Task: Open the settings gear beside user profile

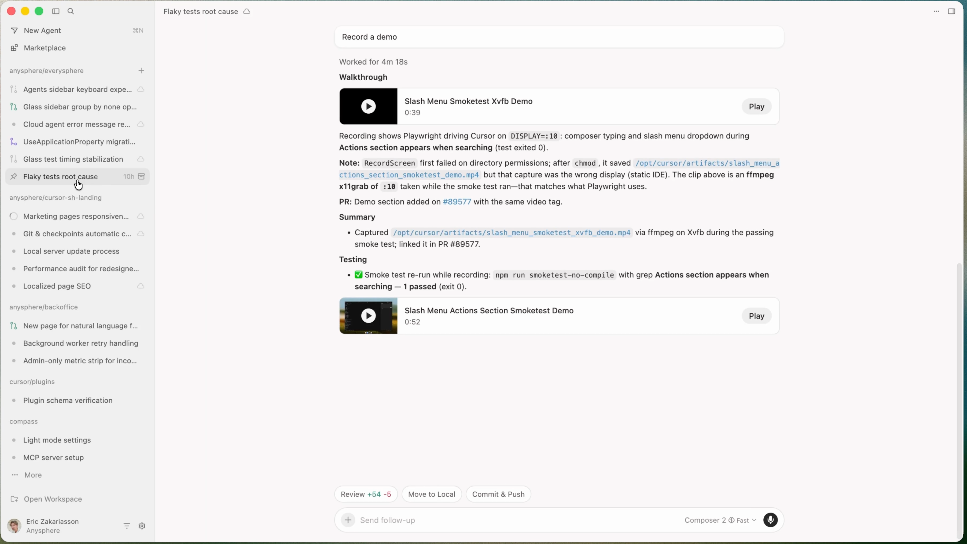Action: click(142, 526)
